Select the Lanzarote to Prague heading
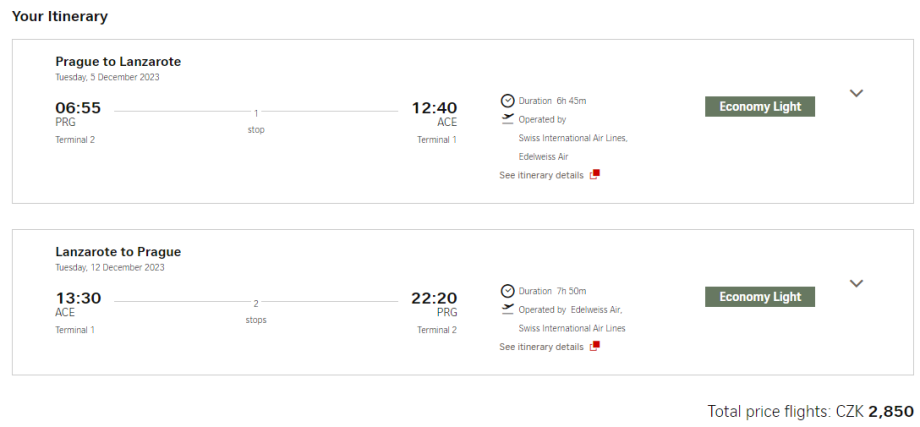The width and height of the screenshot is (920, 427). (x=118, y=251)
